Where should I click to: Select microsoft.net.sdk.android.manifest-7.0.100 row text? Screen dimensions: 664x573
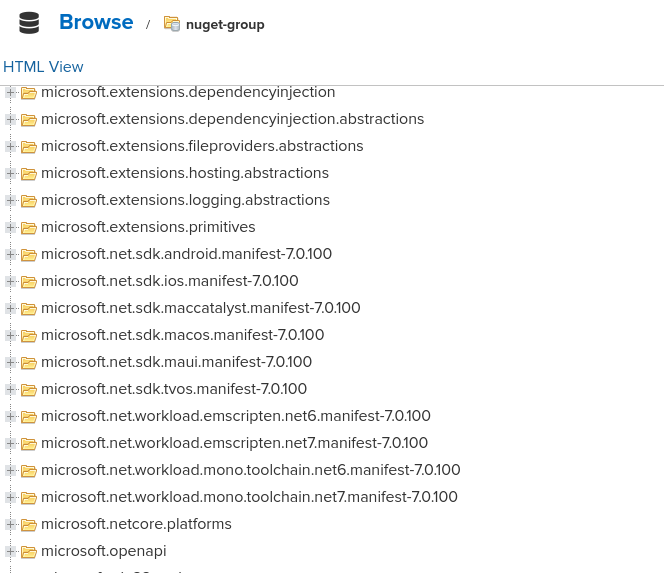(x=186, y=254)
